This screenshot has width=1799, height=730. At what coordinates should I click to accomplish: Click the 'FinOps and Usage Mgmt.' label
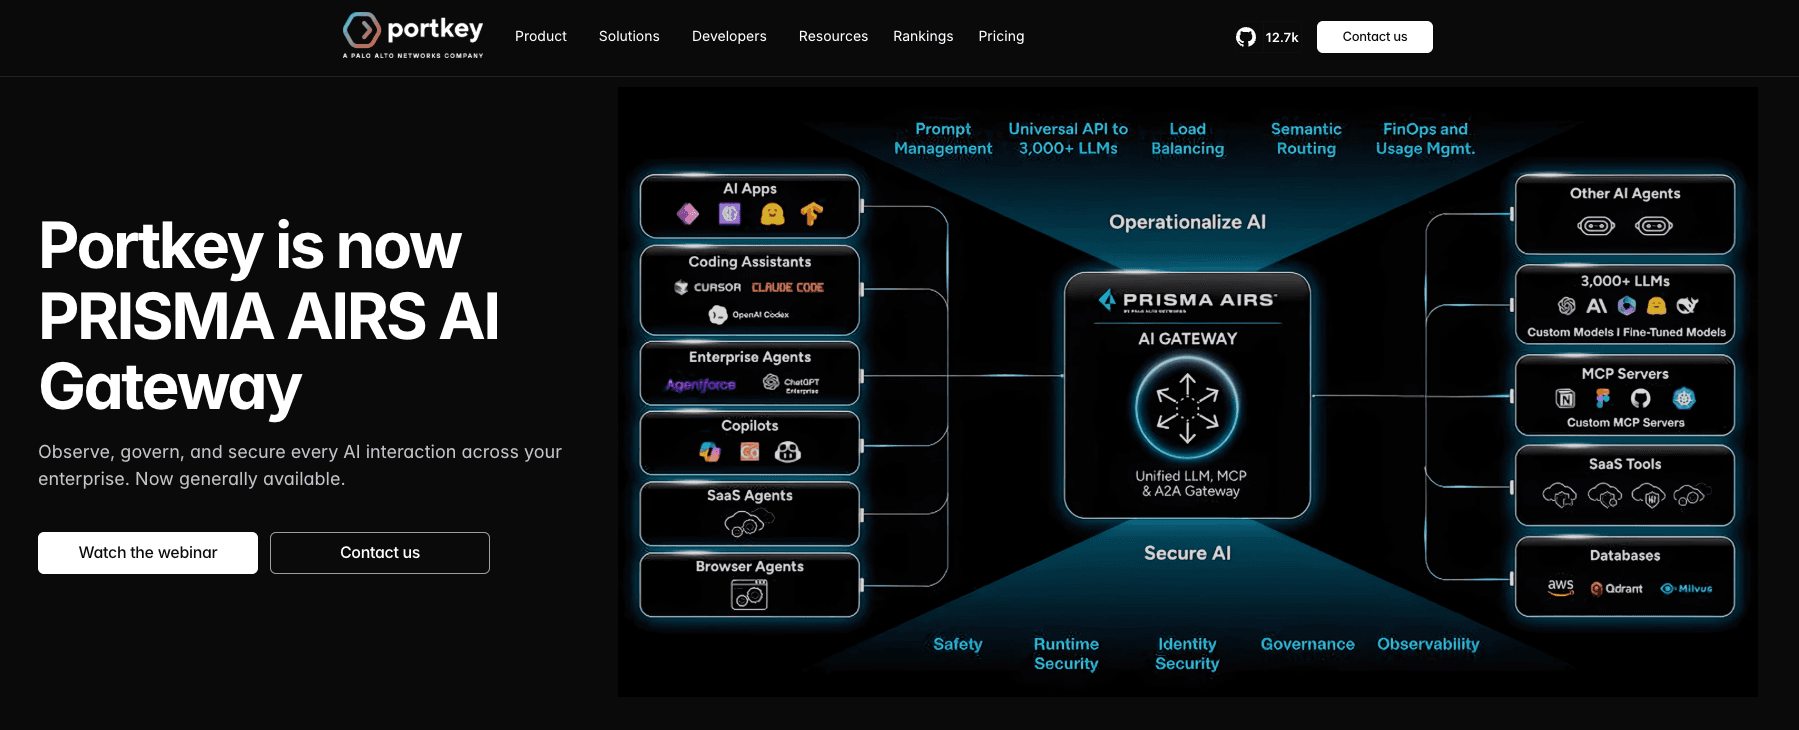(x=1425, y=139)
